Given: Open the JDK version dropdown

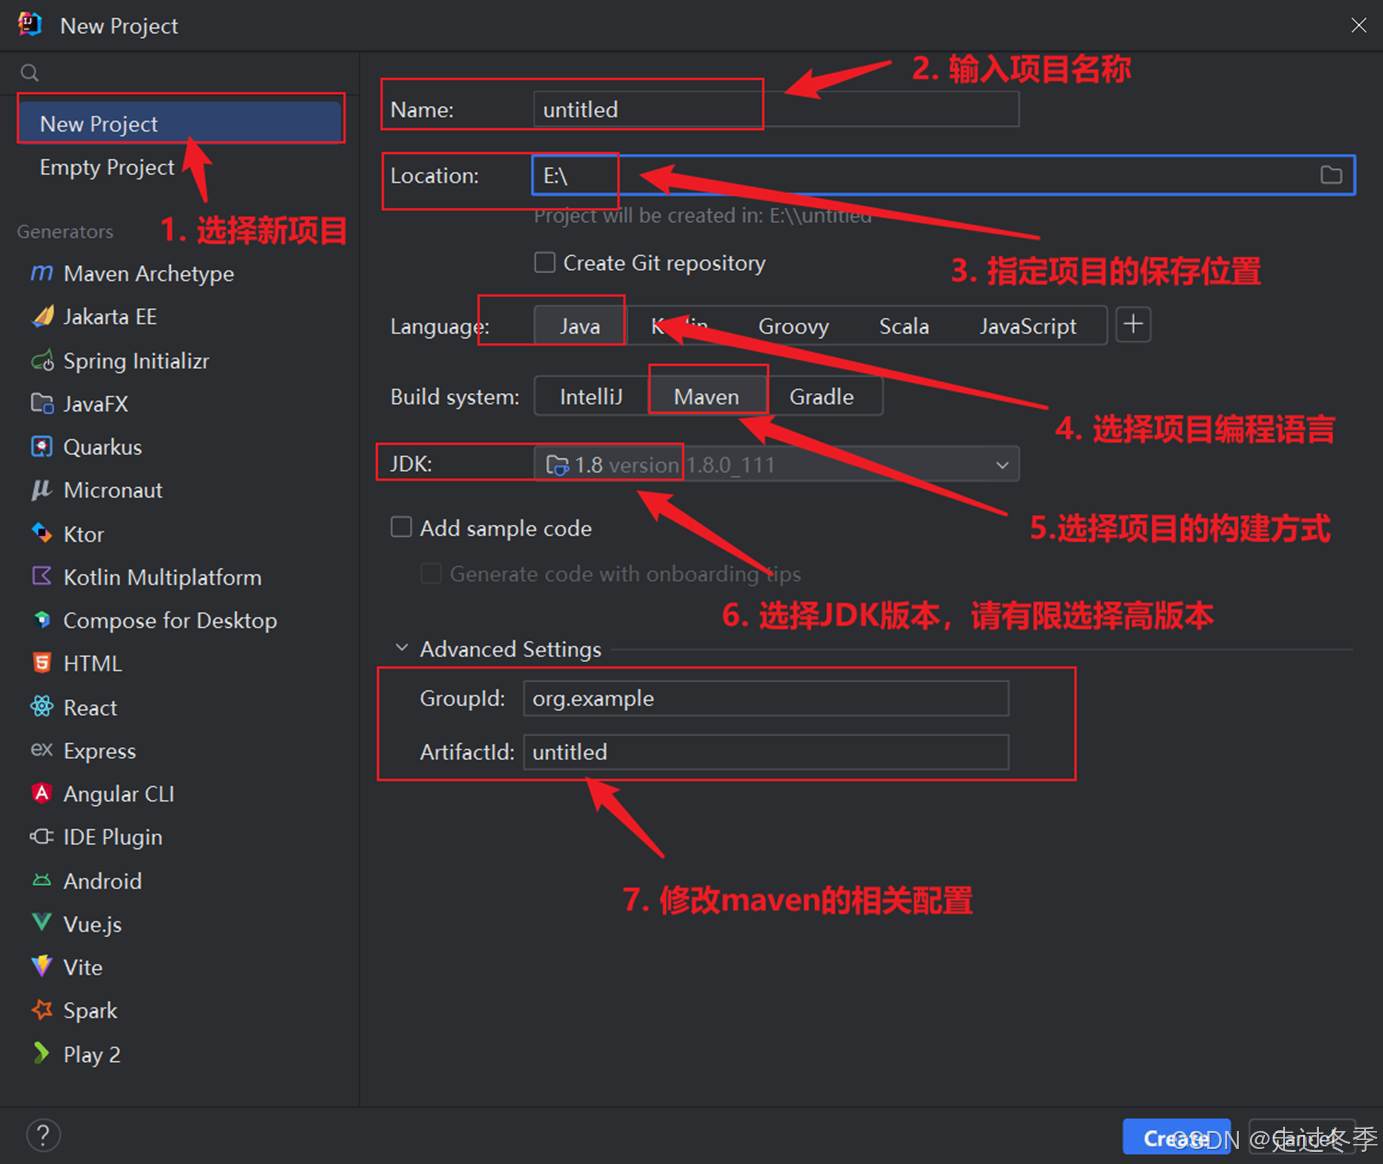Looking at the screenshot, I should point(777,464).
